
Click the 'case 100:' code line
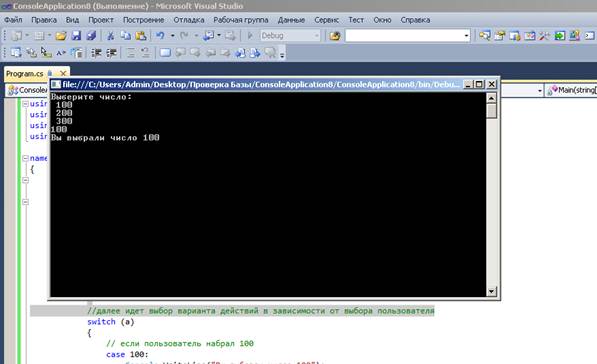click(x=127, y=354)
